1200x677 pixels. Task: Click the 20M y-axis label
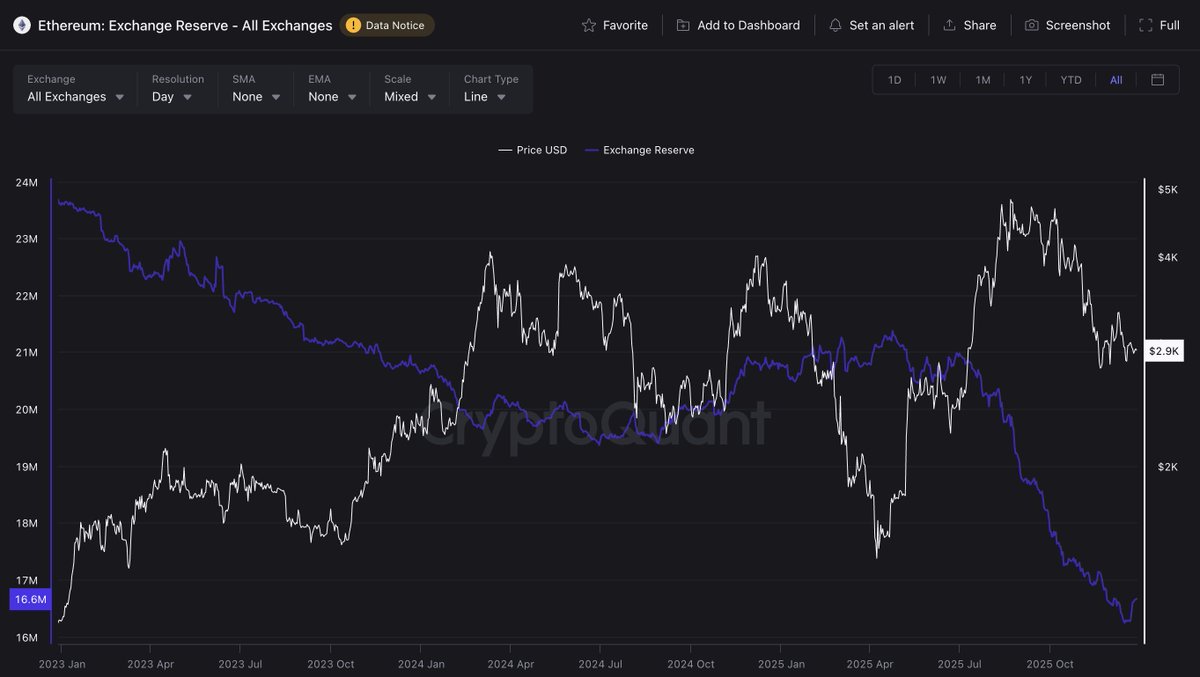point(26,410)
